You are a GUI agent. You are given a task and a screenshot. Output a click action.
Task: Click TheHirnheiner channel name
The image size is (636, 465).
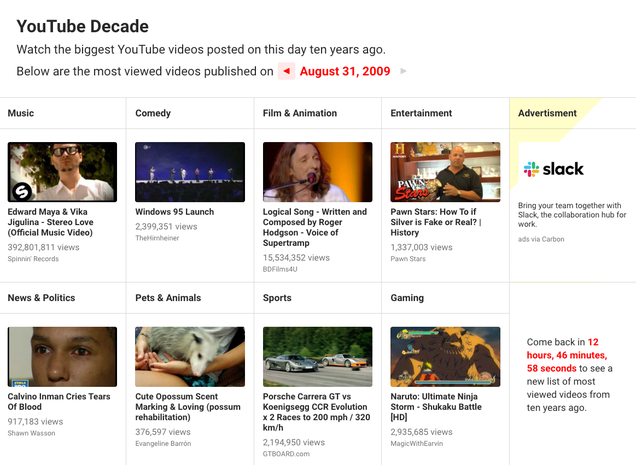click(157, 238)
